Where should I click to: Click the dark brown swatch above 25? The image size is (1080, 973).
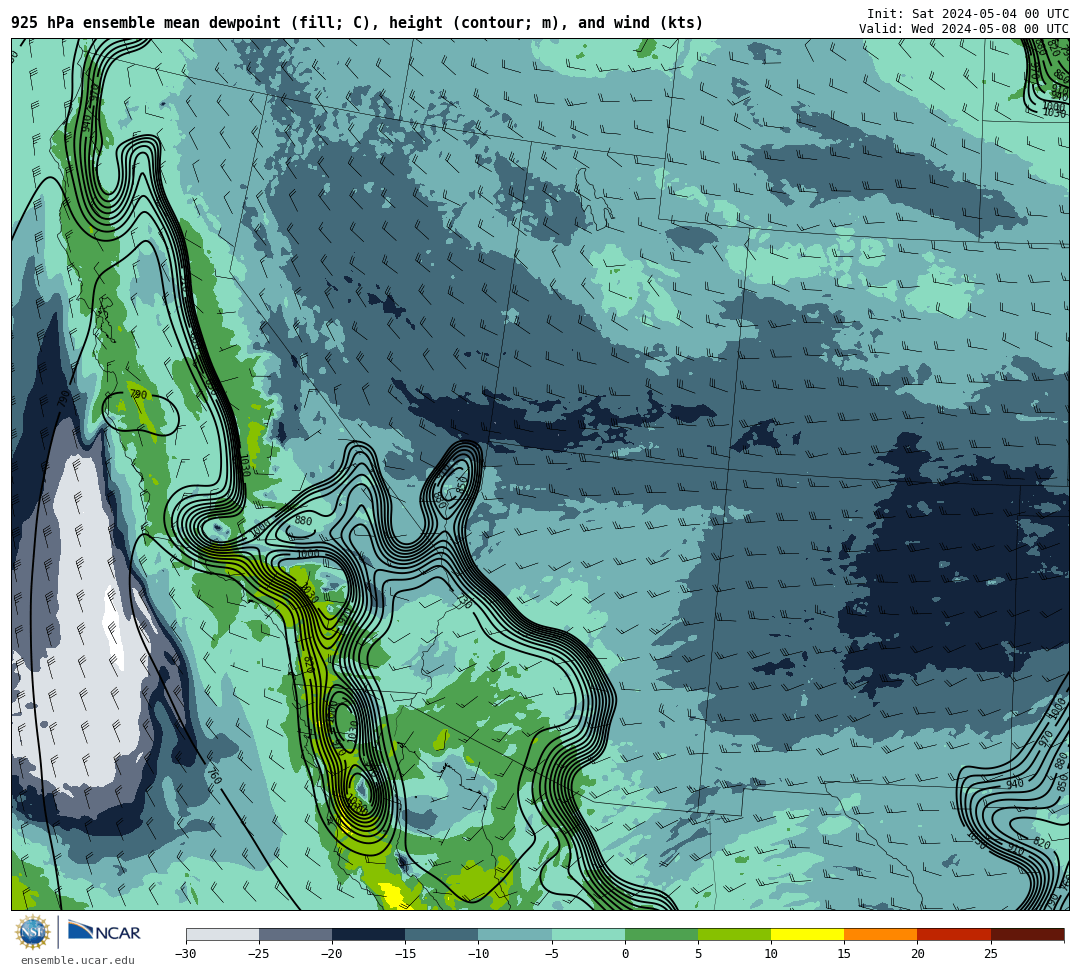coord(1027,934)
